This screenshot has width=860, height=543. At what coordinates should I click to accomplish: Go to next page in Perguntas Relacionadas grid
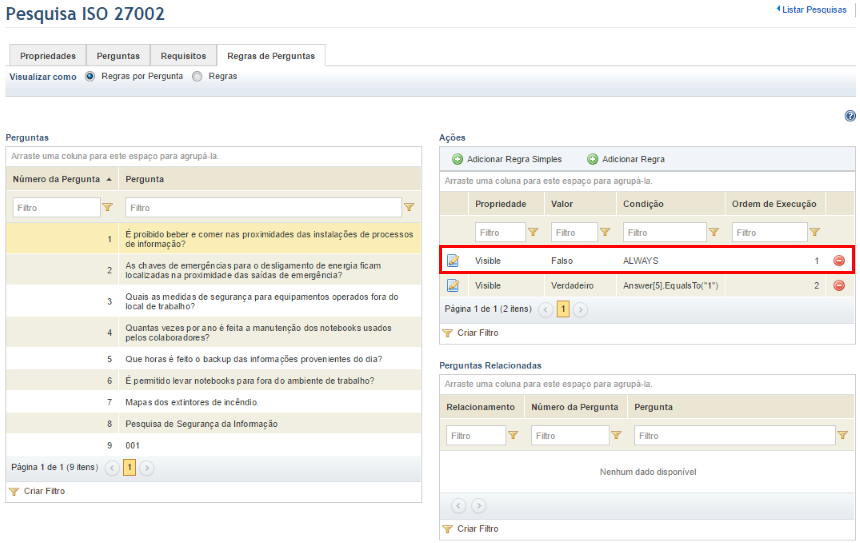(478, 505)
